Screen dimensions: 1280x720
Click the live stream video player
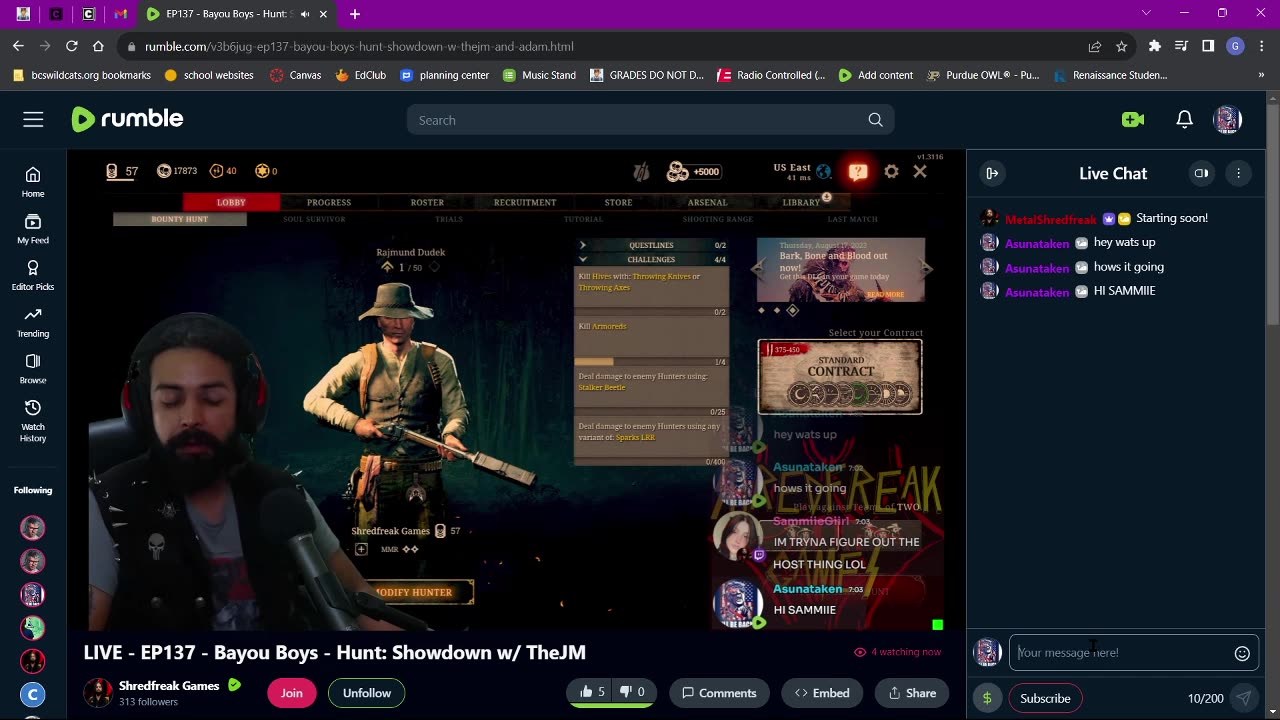click(x=517, y=390)
